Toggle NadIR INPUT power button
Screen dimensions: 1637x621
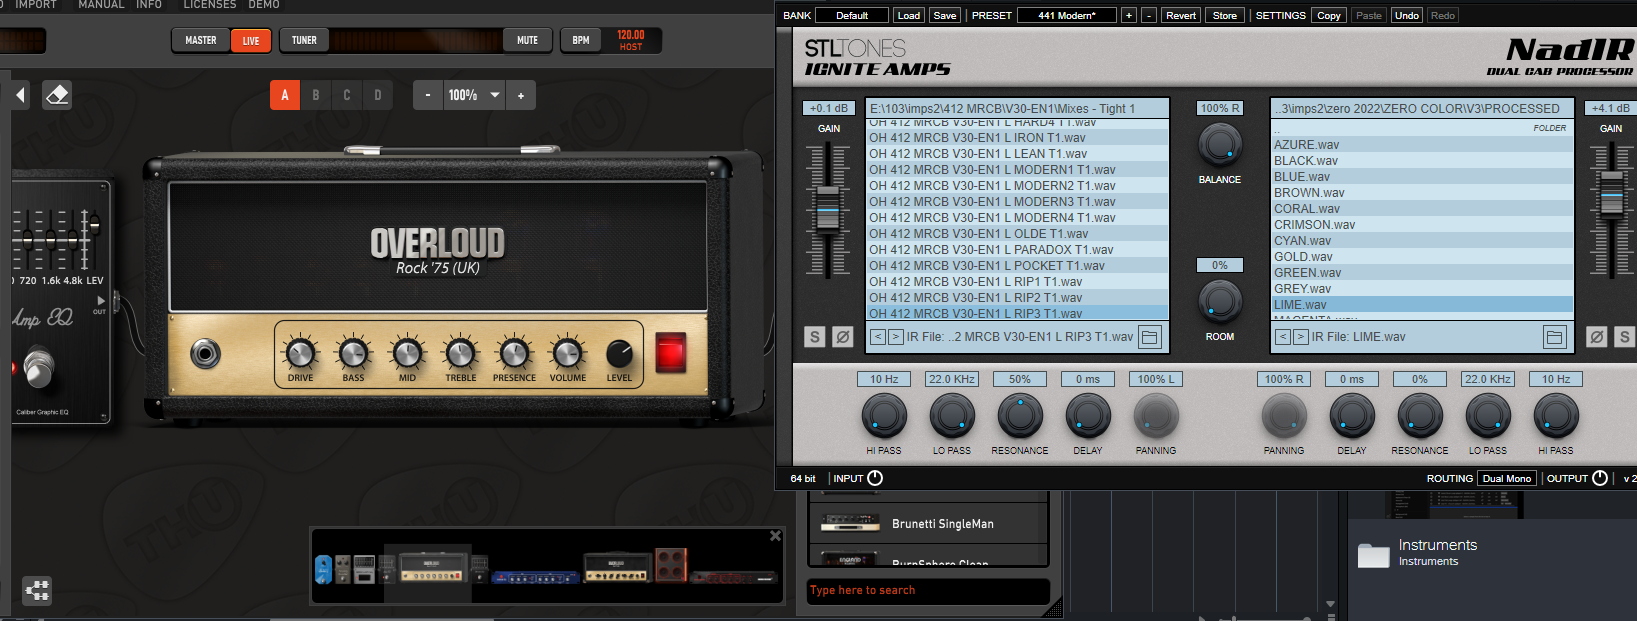(x=875, y=478)
